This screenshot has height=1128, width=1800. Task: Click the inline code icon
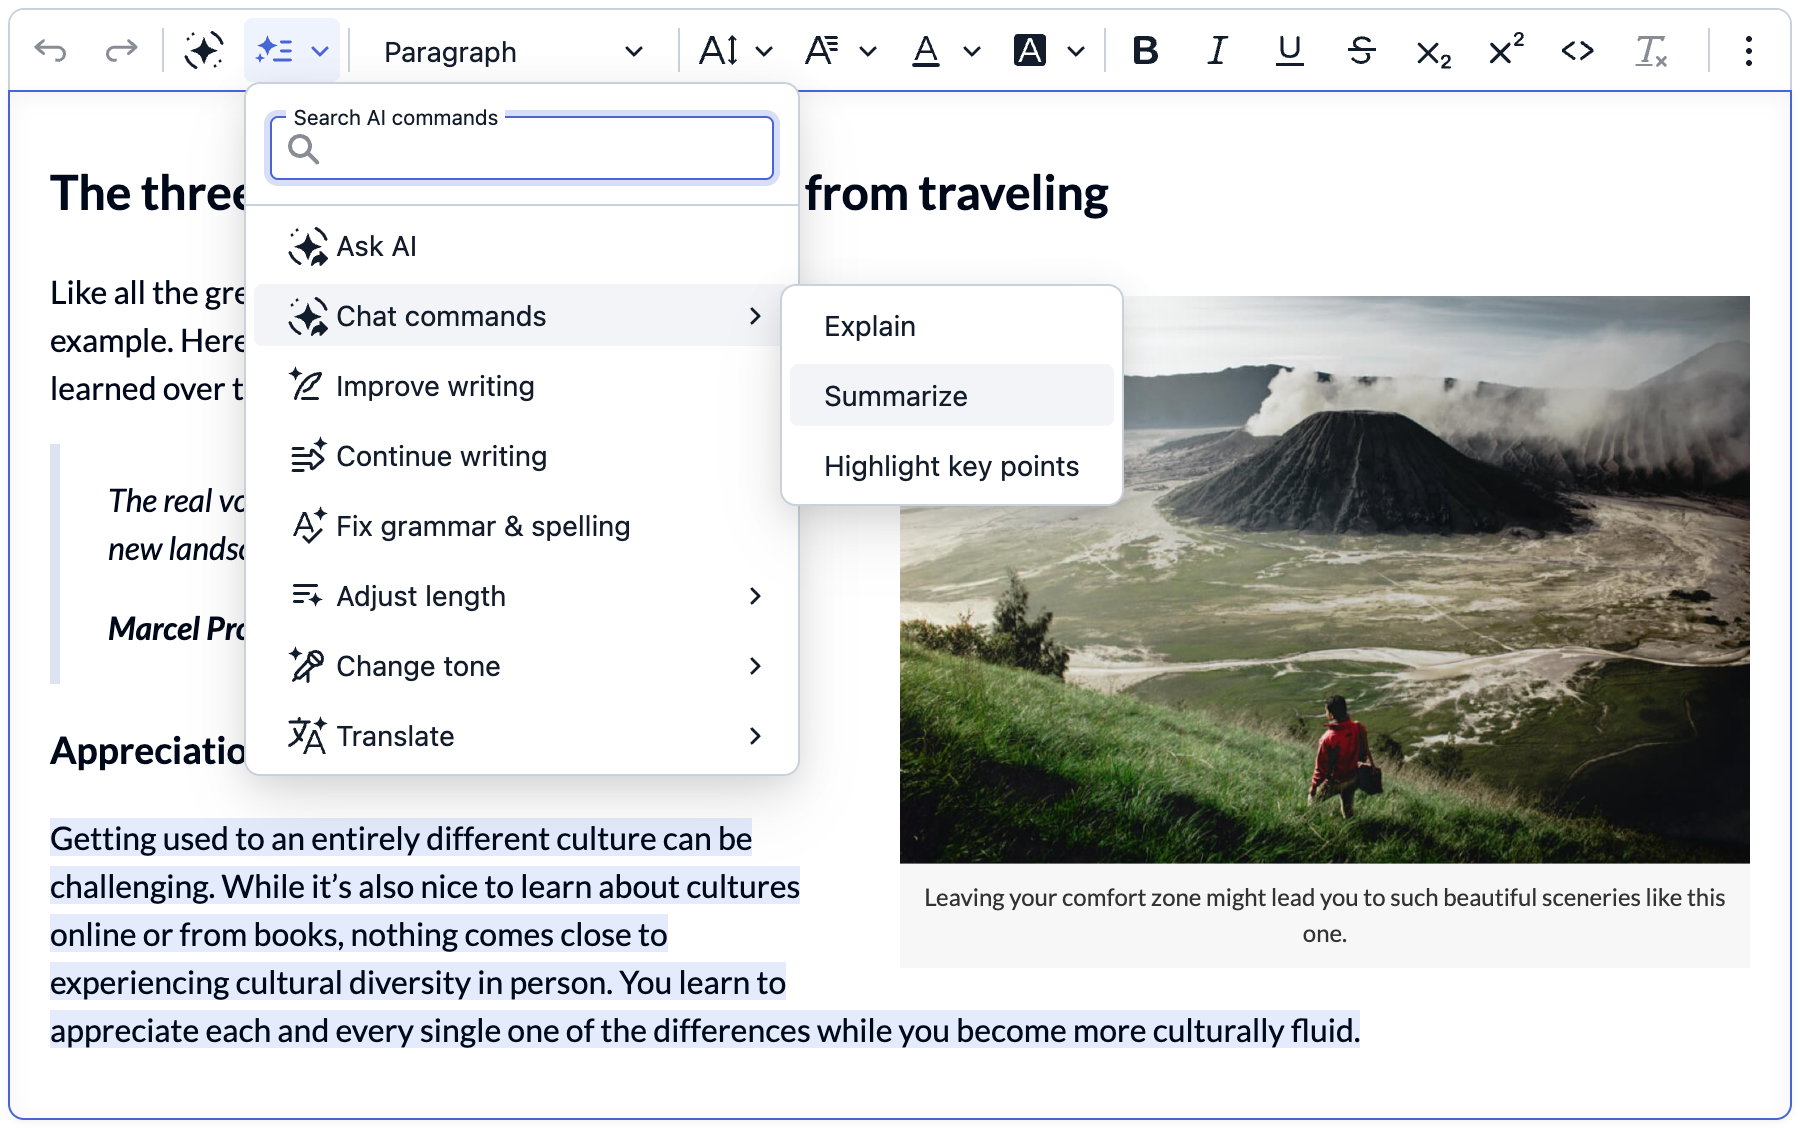(1578, 50)
